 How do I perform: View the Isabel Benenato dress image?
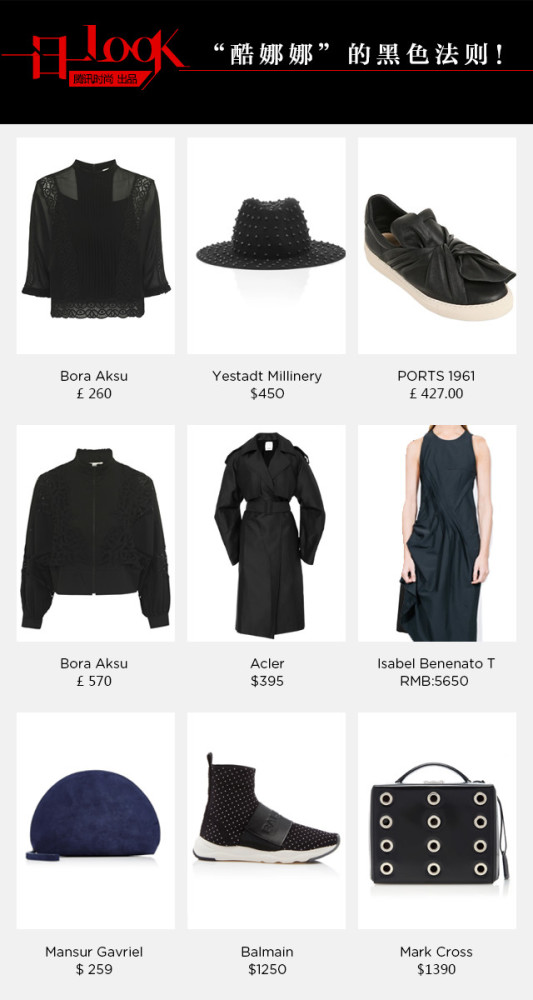click(x=437, y=533)
